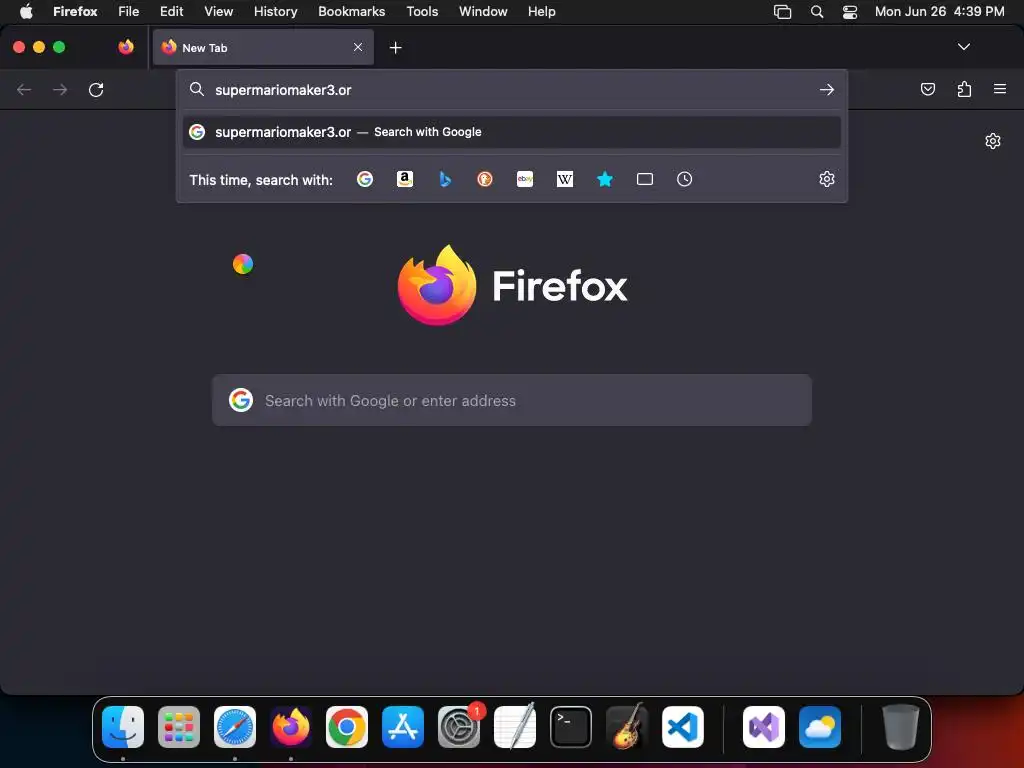The image size is (1024, 768).
Task: Open the File menu
Action: [129, 11]
